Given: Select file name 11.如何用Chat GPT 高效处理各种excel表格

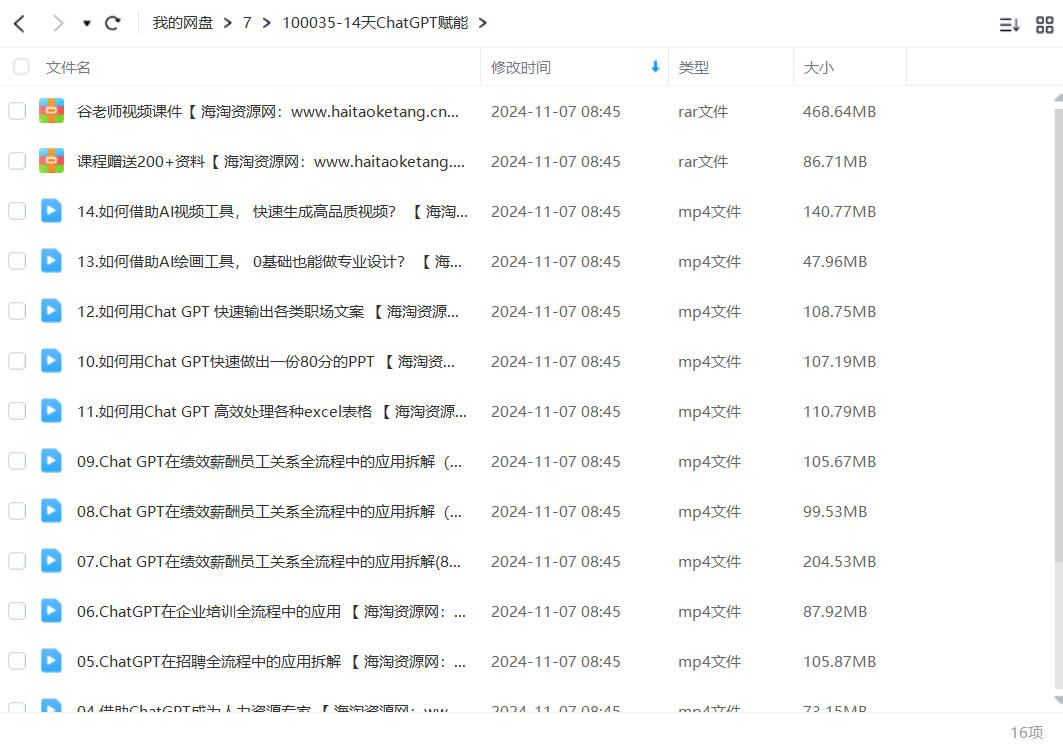Looking at the screenshot, I should click(272, 412).
